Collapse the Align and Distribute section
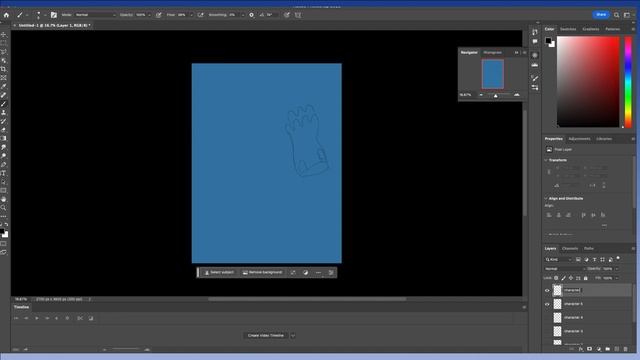The height and width of the screenshot is (360, 640). (546, 198)
